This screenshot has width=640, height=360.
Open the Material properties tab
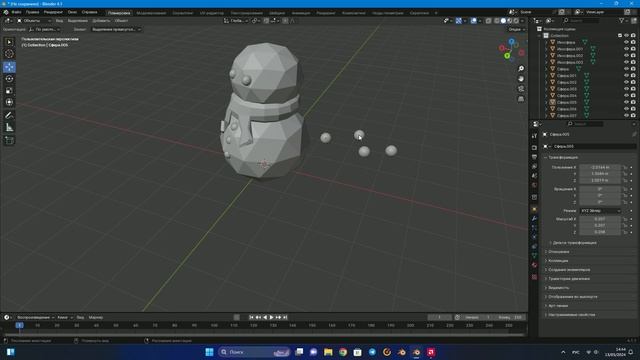[x=534, y=265]
